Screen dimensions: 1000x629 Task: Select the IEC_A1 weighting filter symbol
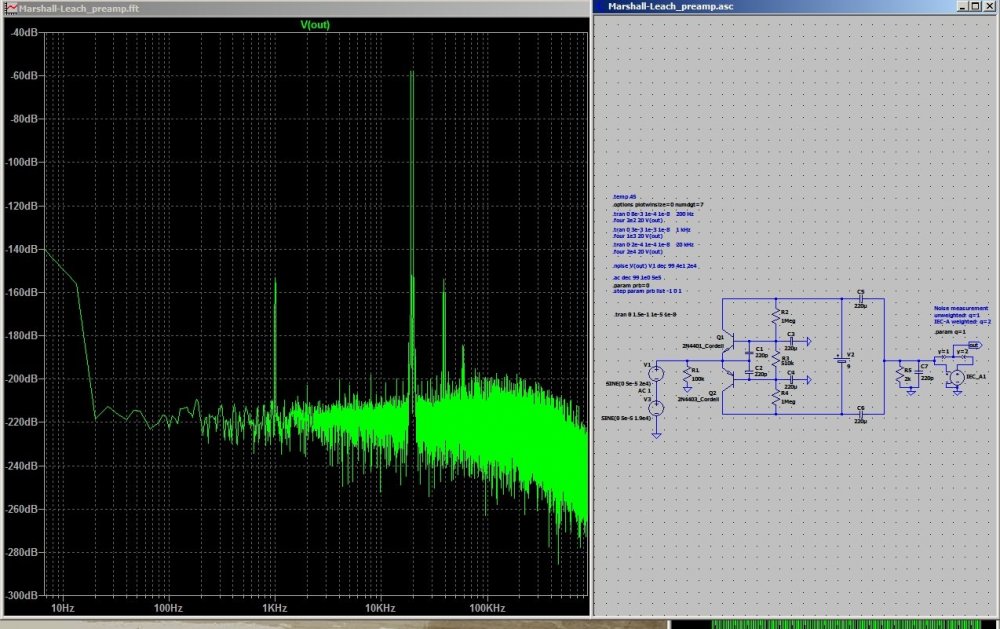tap(957, 377)
